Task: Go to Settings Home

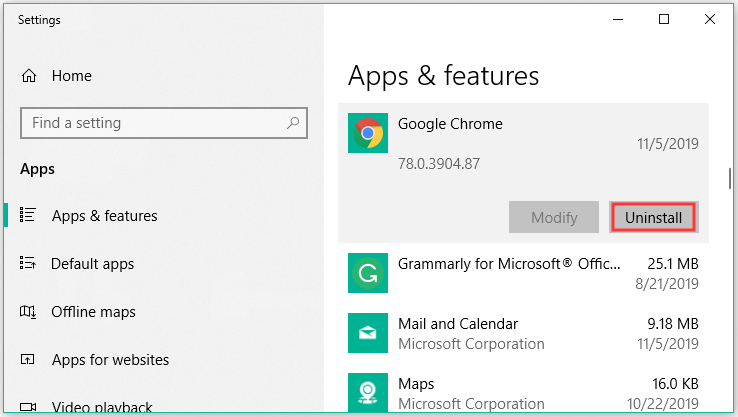Action: click(71, 76)
